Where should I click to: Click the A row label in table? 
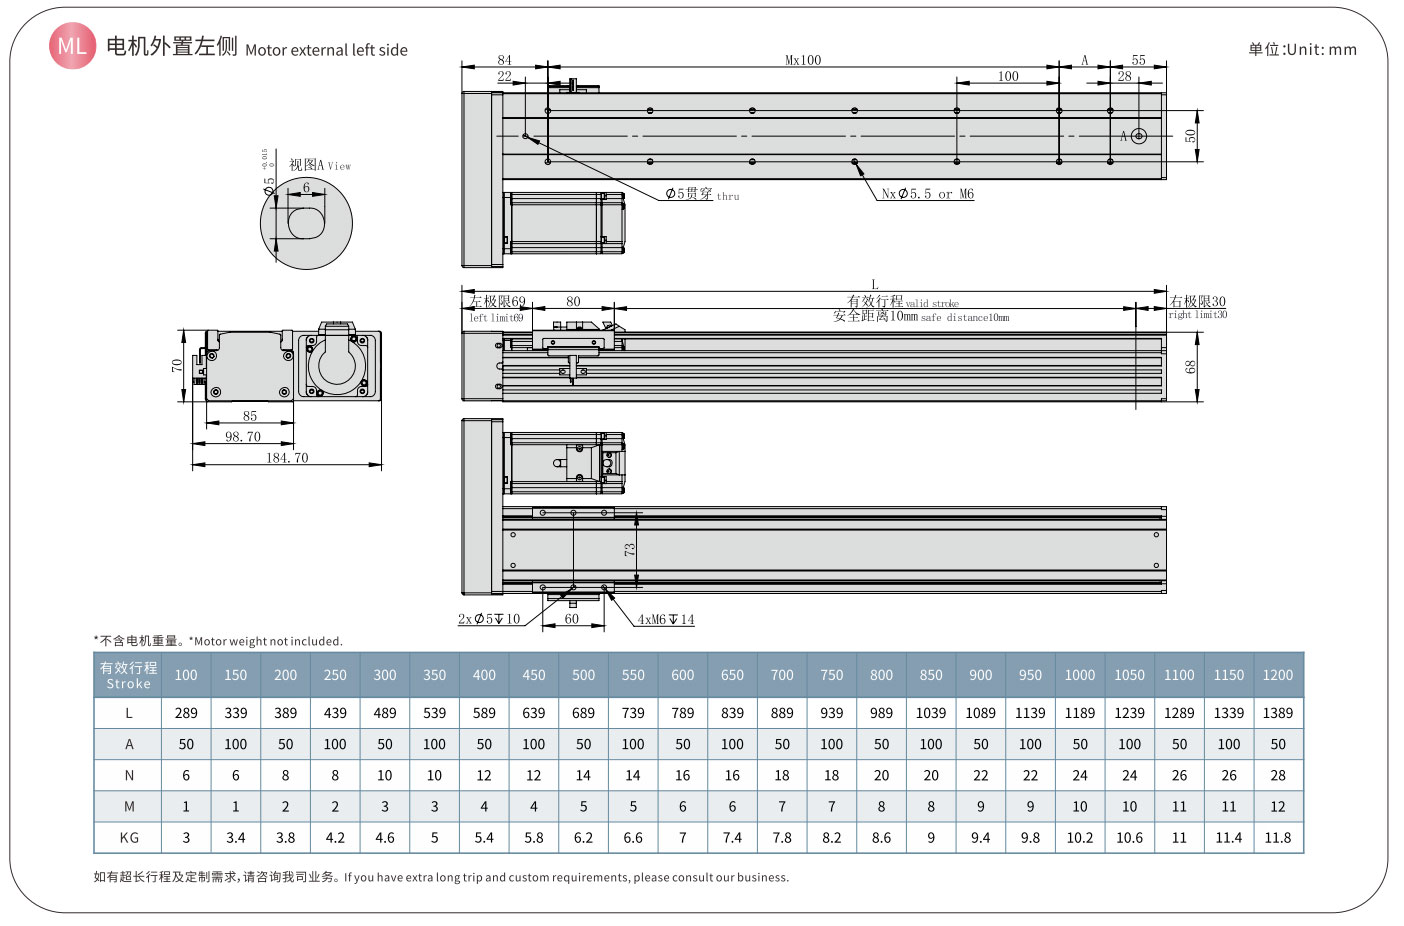pyautogui.click(x=129, y=744)
